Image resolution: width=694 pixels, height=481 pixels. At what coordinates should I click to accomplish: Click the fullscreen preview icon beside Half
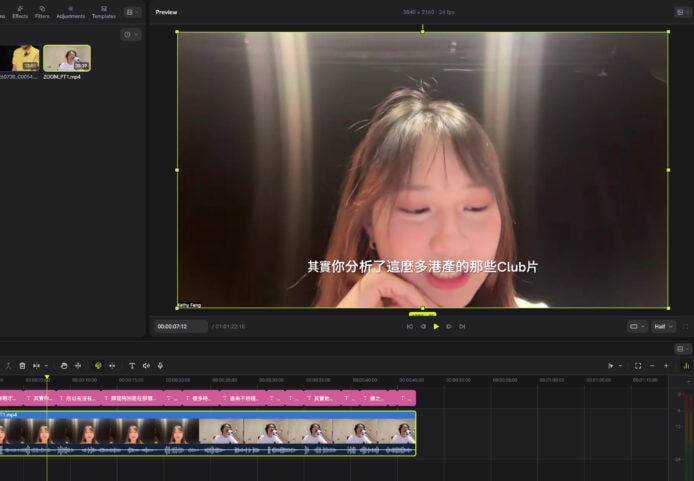pyautogui.click(x=686, y=327)
